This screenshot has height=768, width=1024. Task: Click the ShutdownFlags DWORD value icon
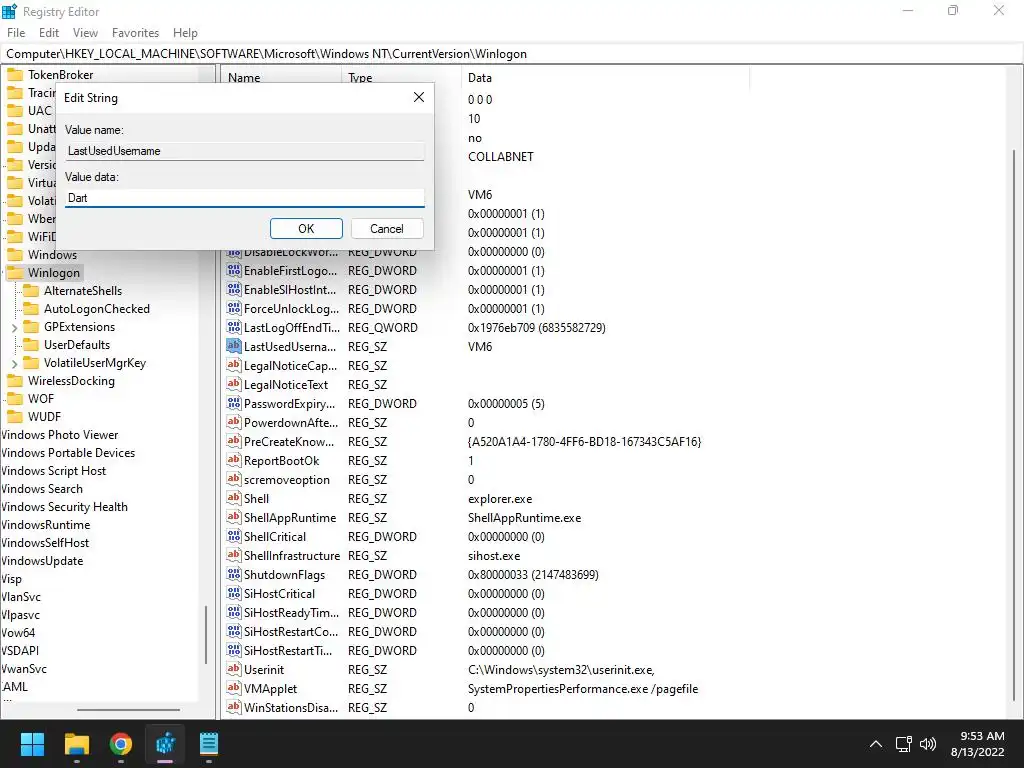click(x=234, y=574)
